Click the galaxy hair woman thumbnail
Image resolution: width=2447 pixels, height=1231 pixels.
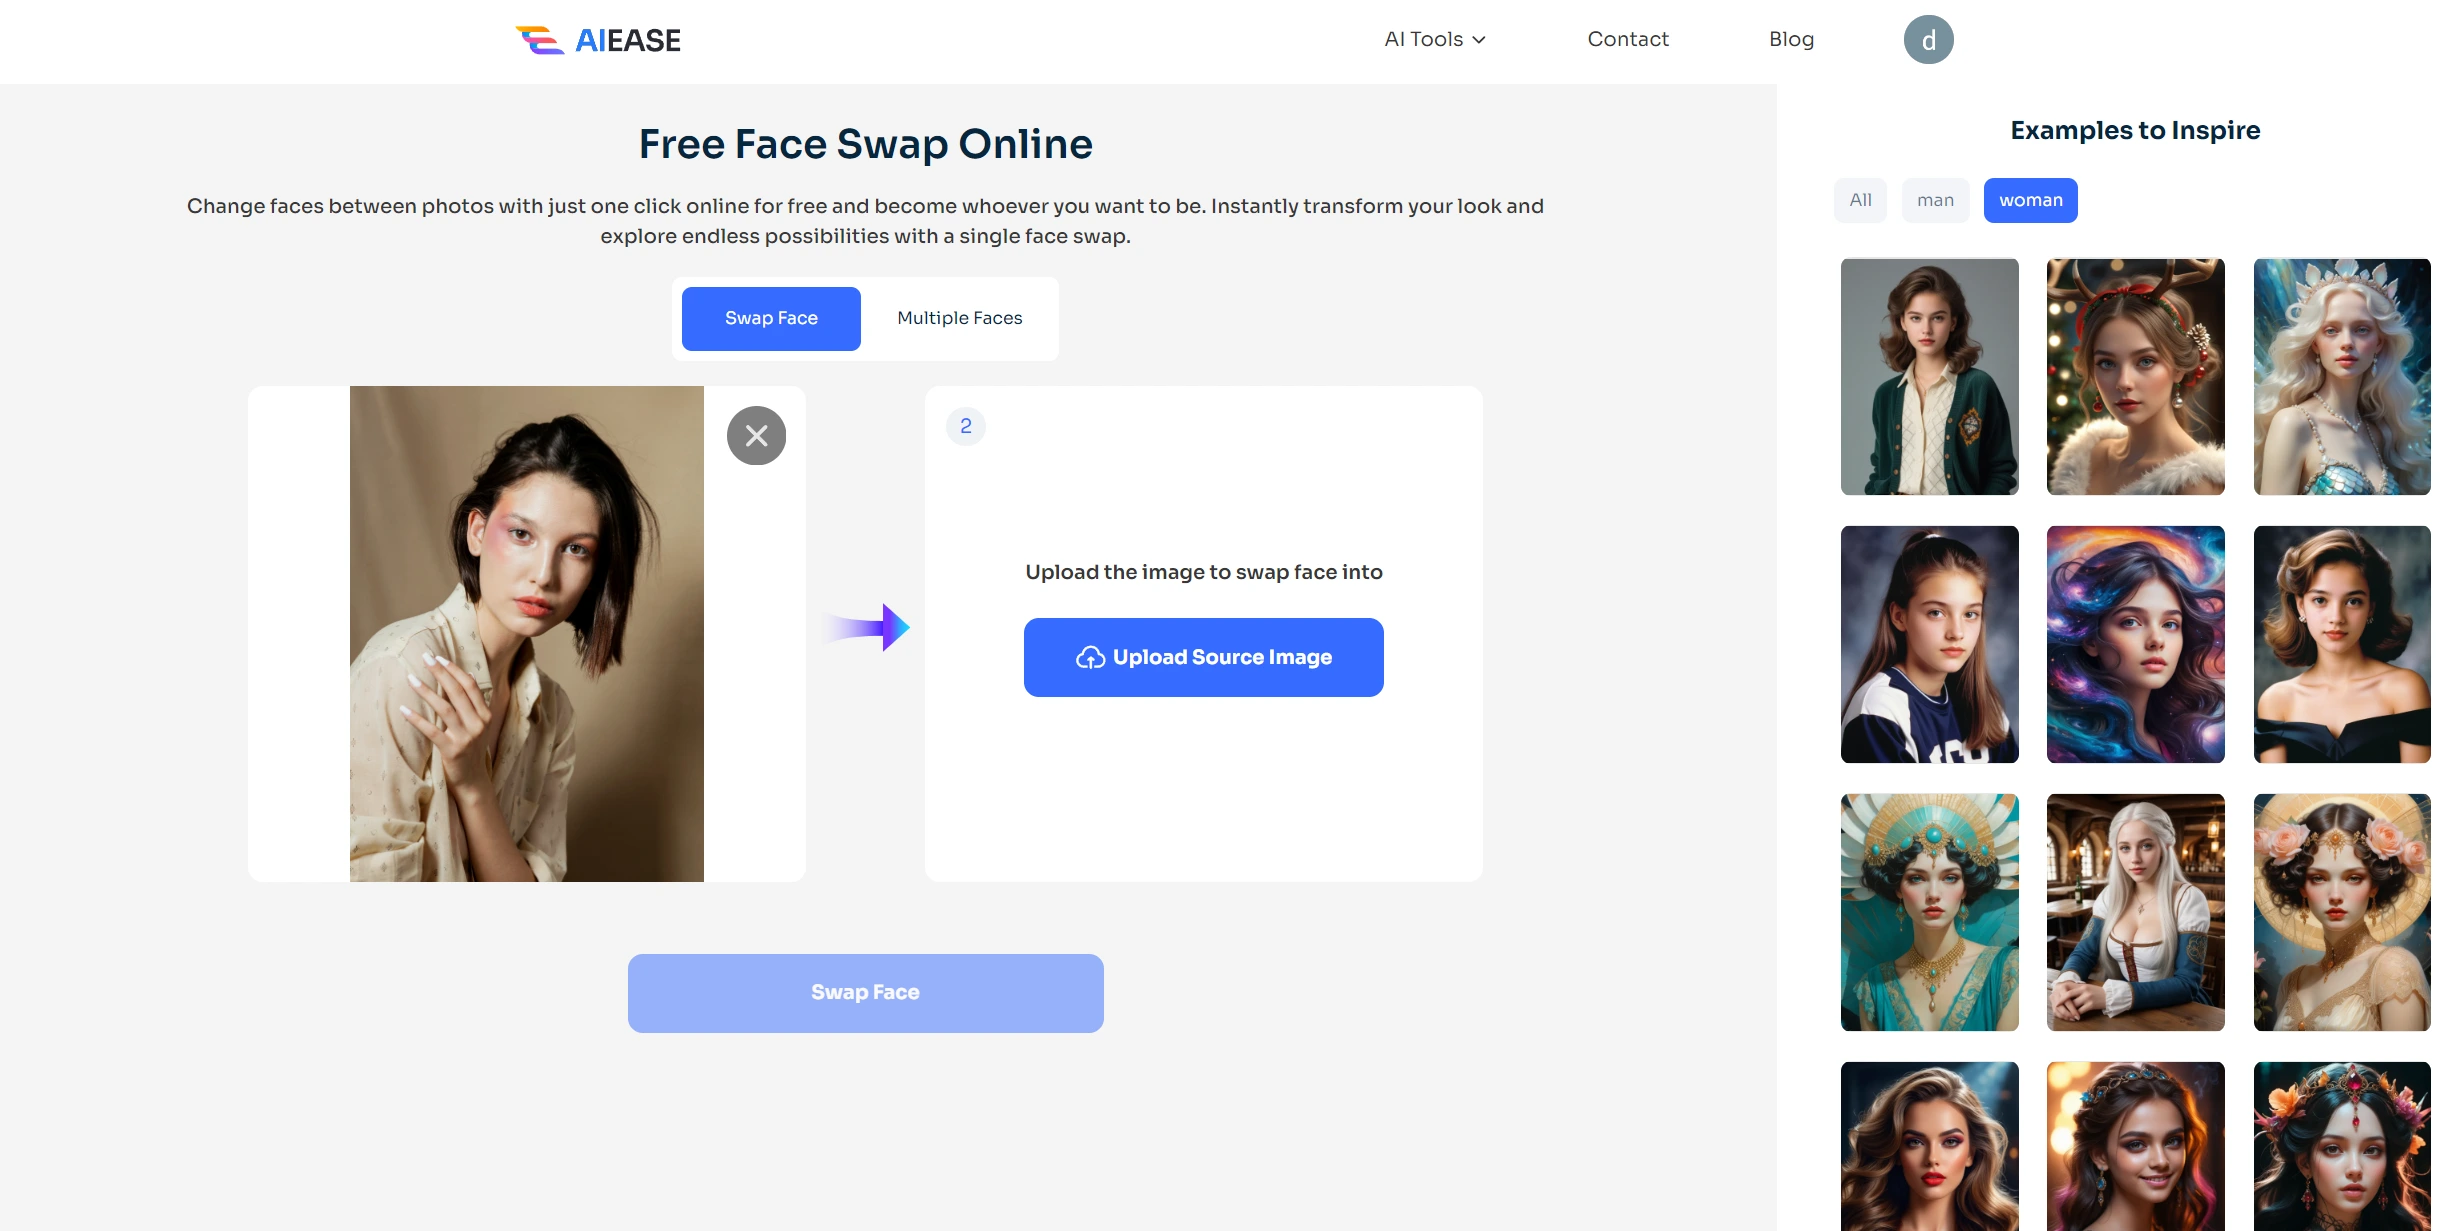(2136, 644)
